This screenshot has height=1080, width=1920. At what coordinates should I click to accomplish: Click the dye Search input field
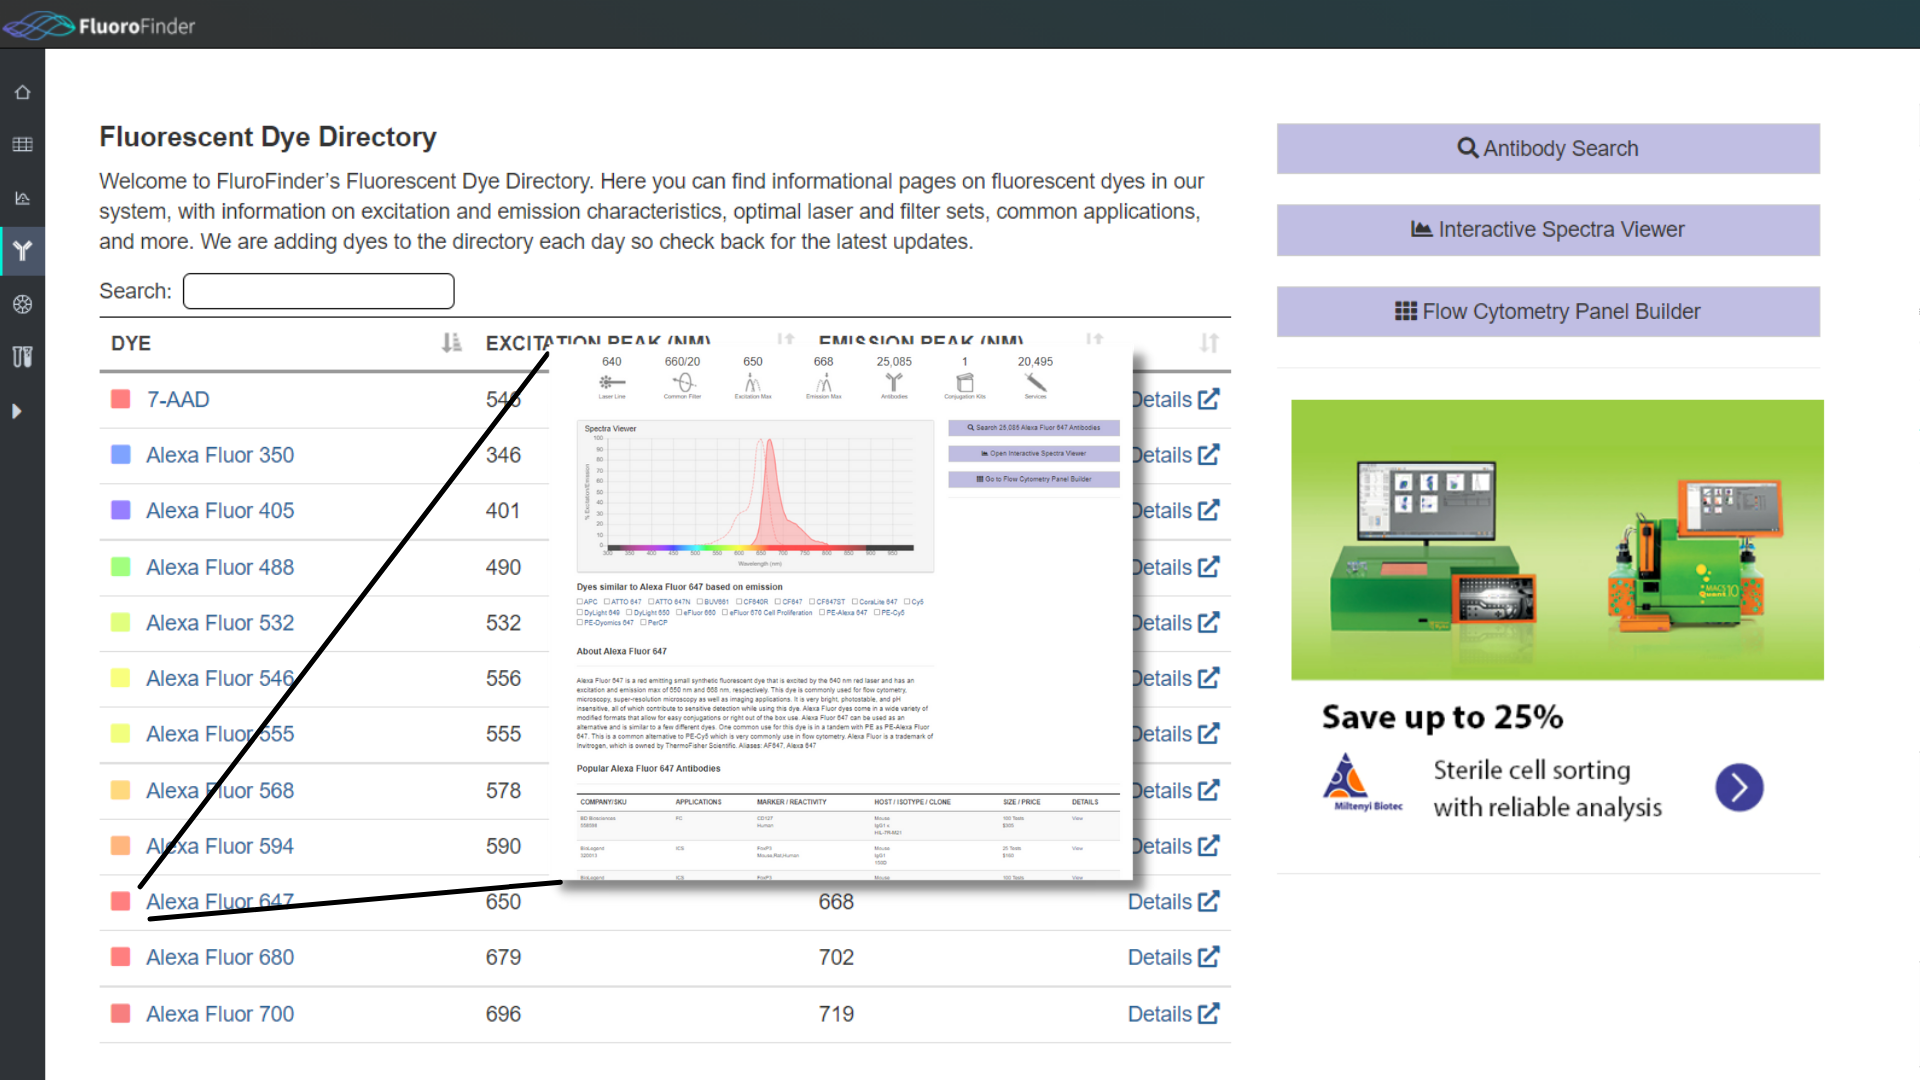click(318, 291)
